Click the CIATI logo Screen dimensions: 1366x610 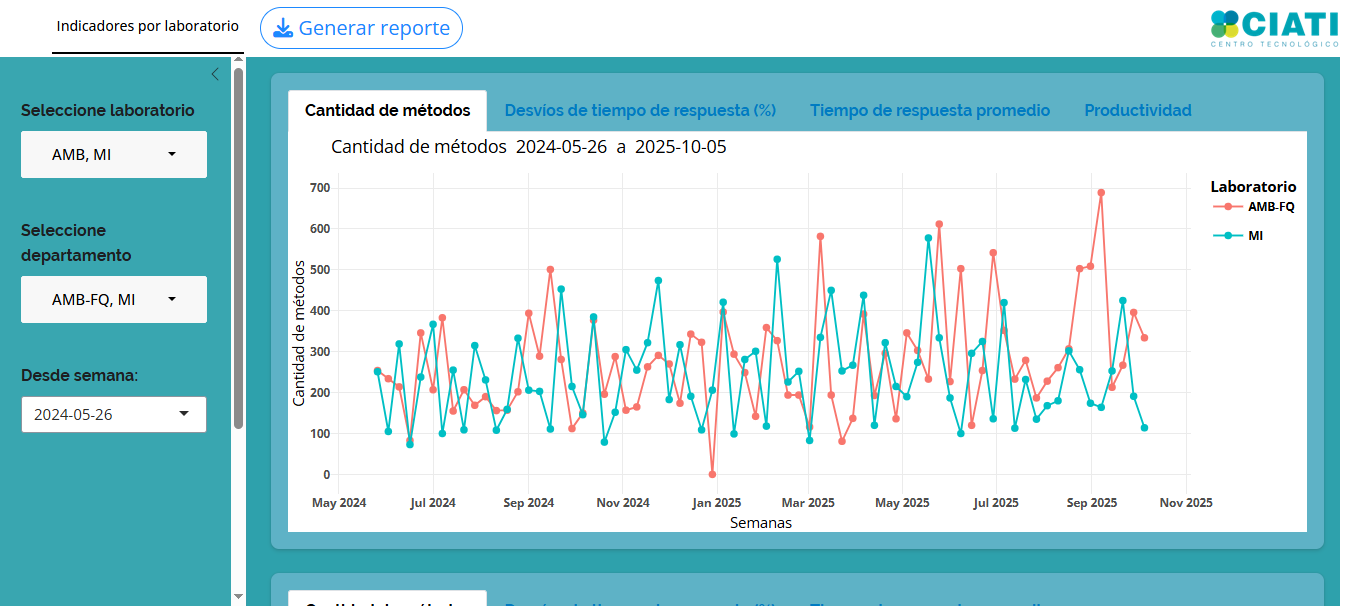pyautogui.click(x=1273, y=28)
